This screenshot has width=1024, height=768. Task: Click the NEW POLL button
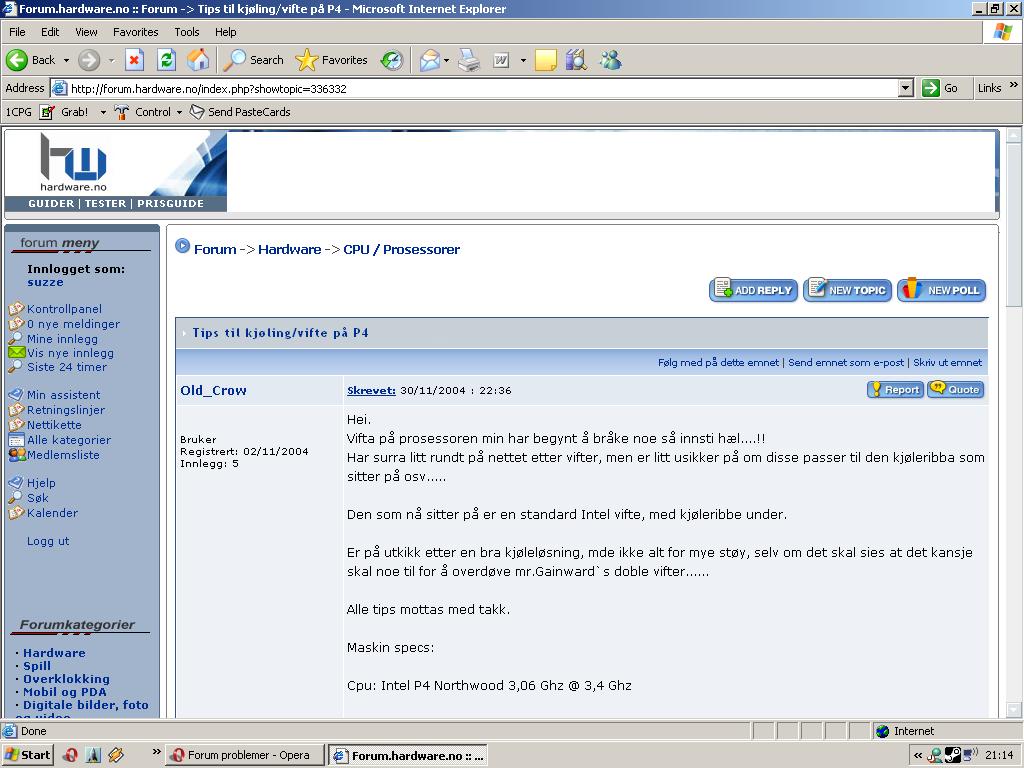(942, 290)
